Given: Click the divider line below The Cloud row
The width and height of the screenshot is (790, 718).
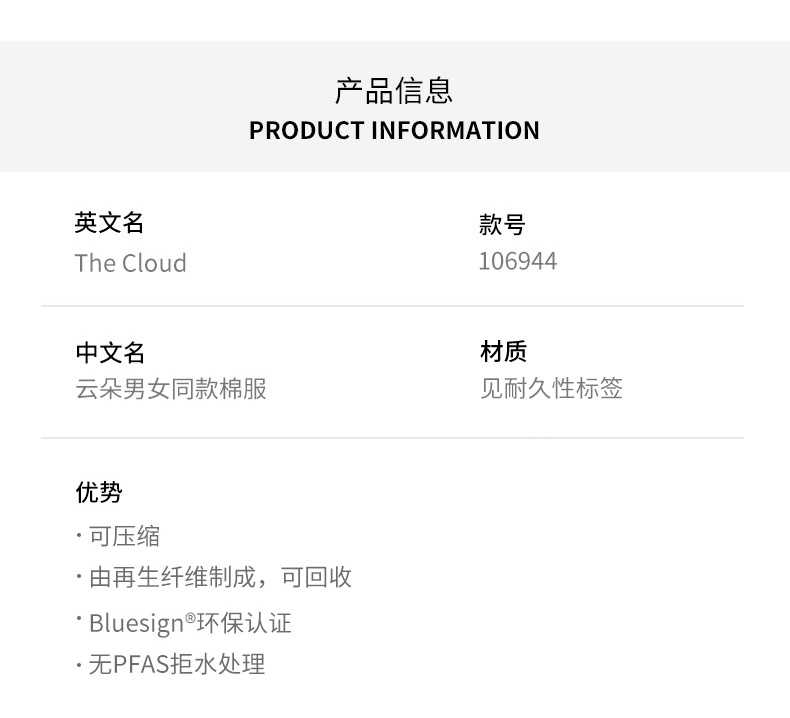Looking at the screenshot, I should [x=392, y=306].
